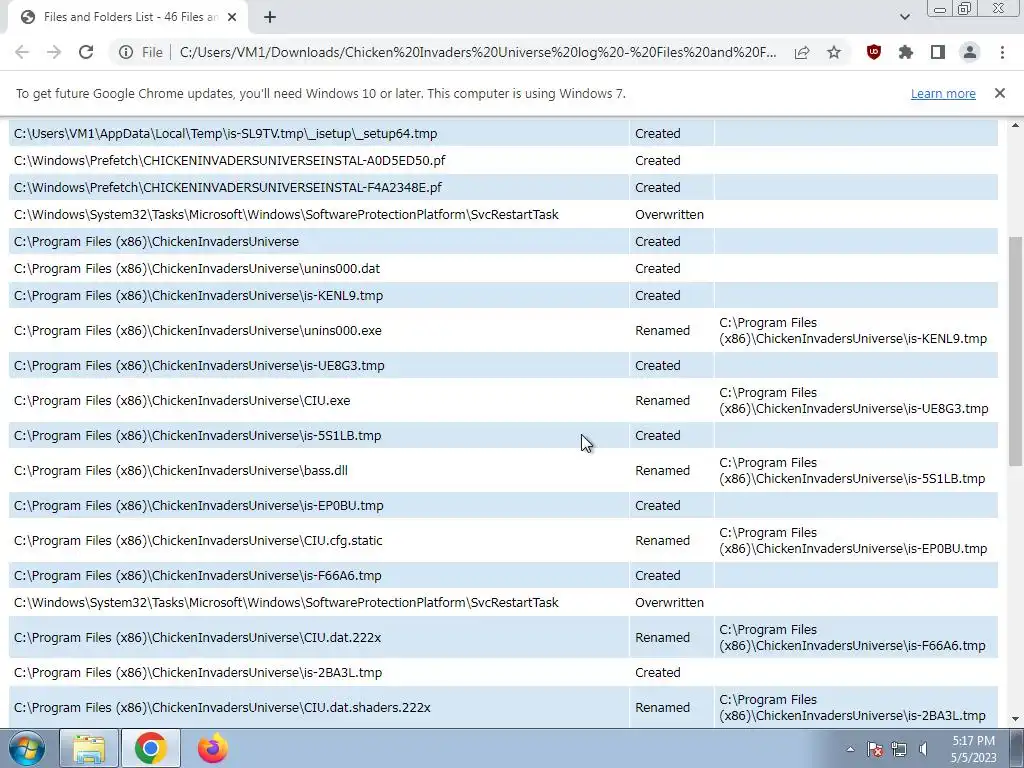Select the unins000.dat path cell
Image resolution: width=1024 pixels, height=768 pixels.
[x=319, y=268]
